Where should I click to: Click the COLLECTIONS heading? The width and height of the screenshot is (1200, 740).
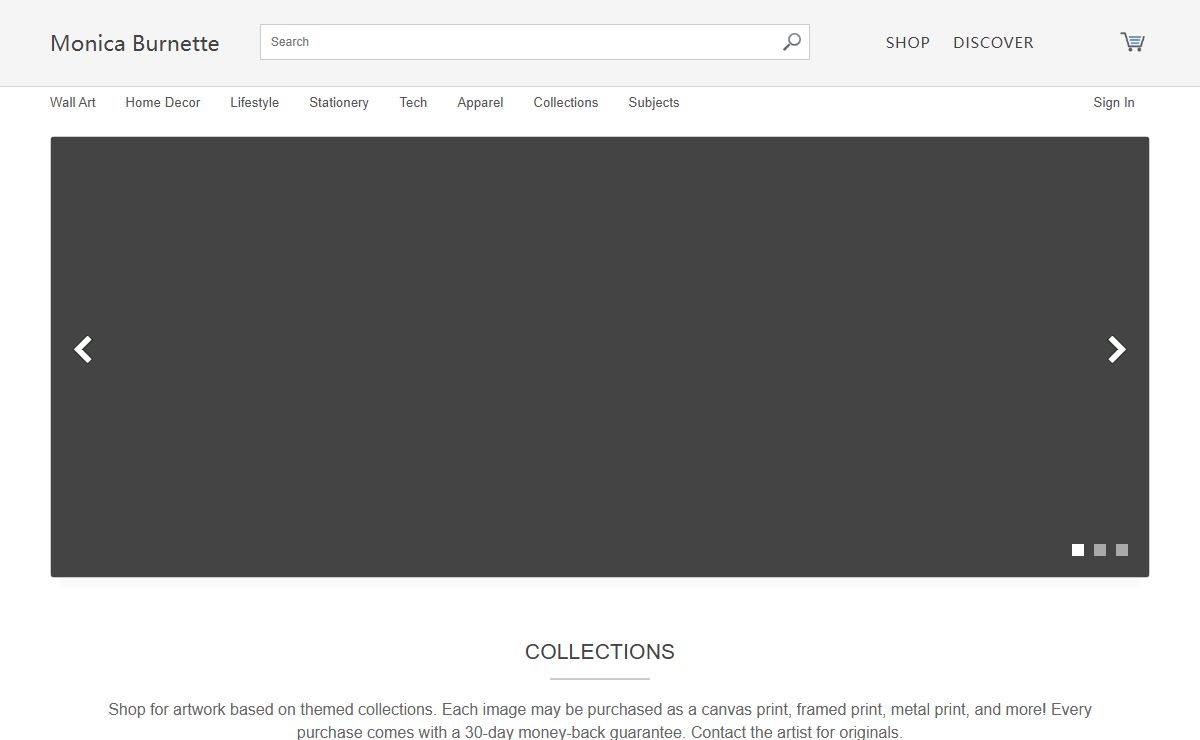tap(600, 652)
